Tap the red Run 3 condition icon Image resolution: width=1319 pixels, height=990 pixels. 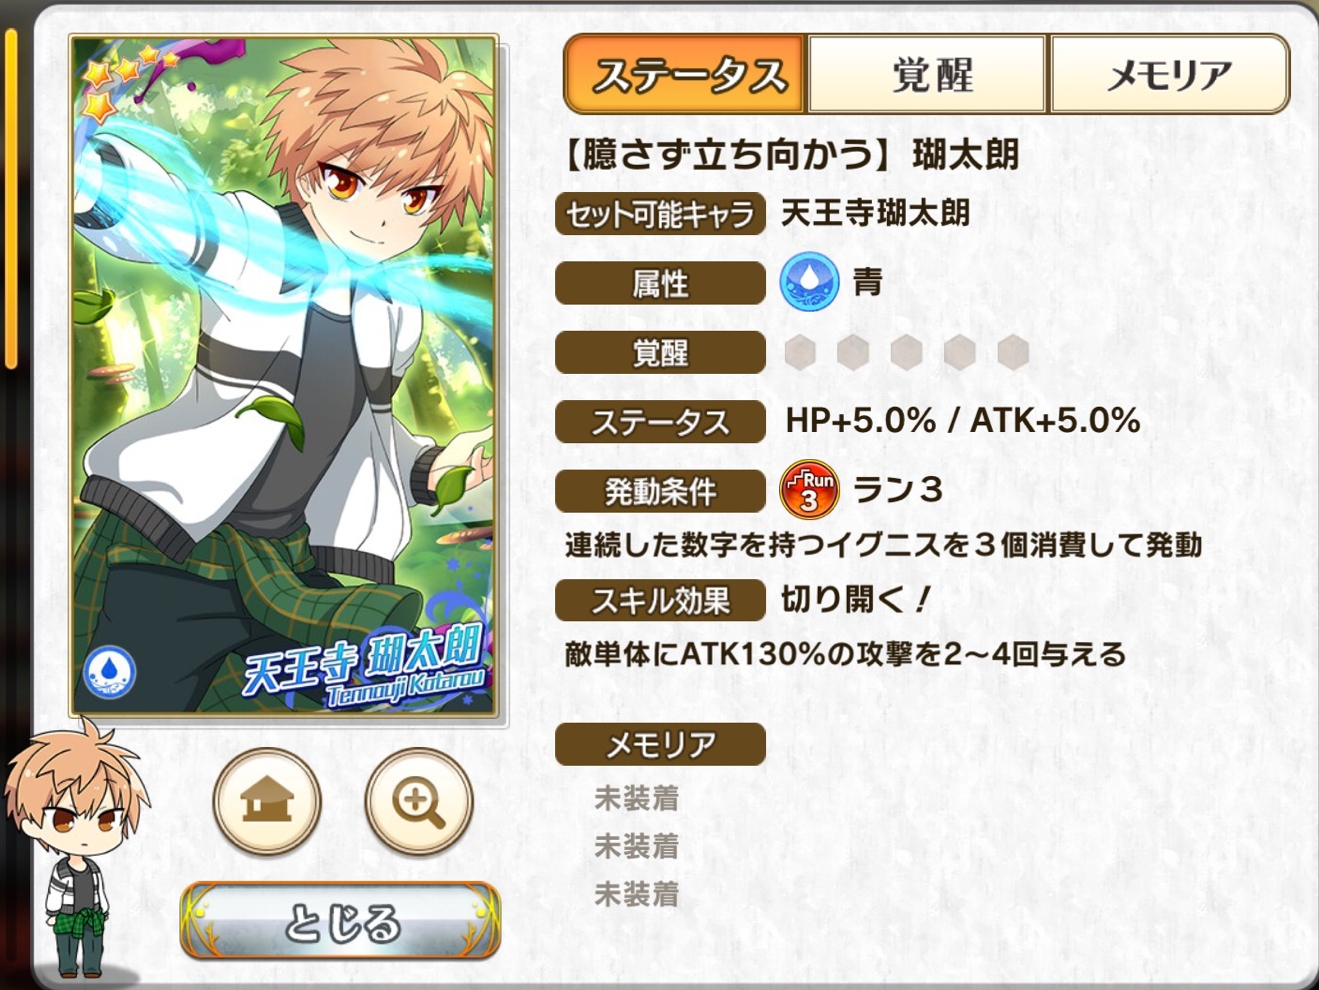click(x=809, y=489)
